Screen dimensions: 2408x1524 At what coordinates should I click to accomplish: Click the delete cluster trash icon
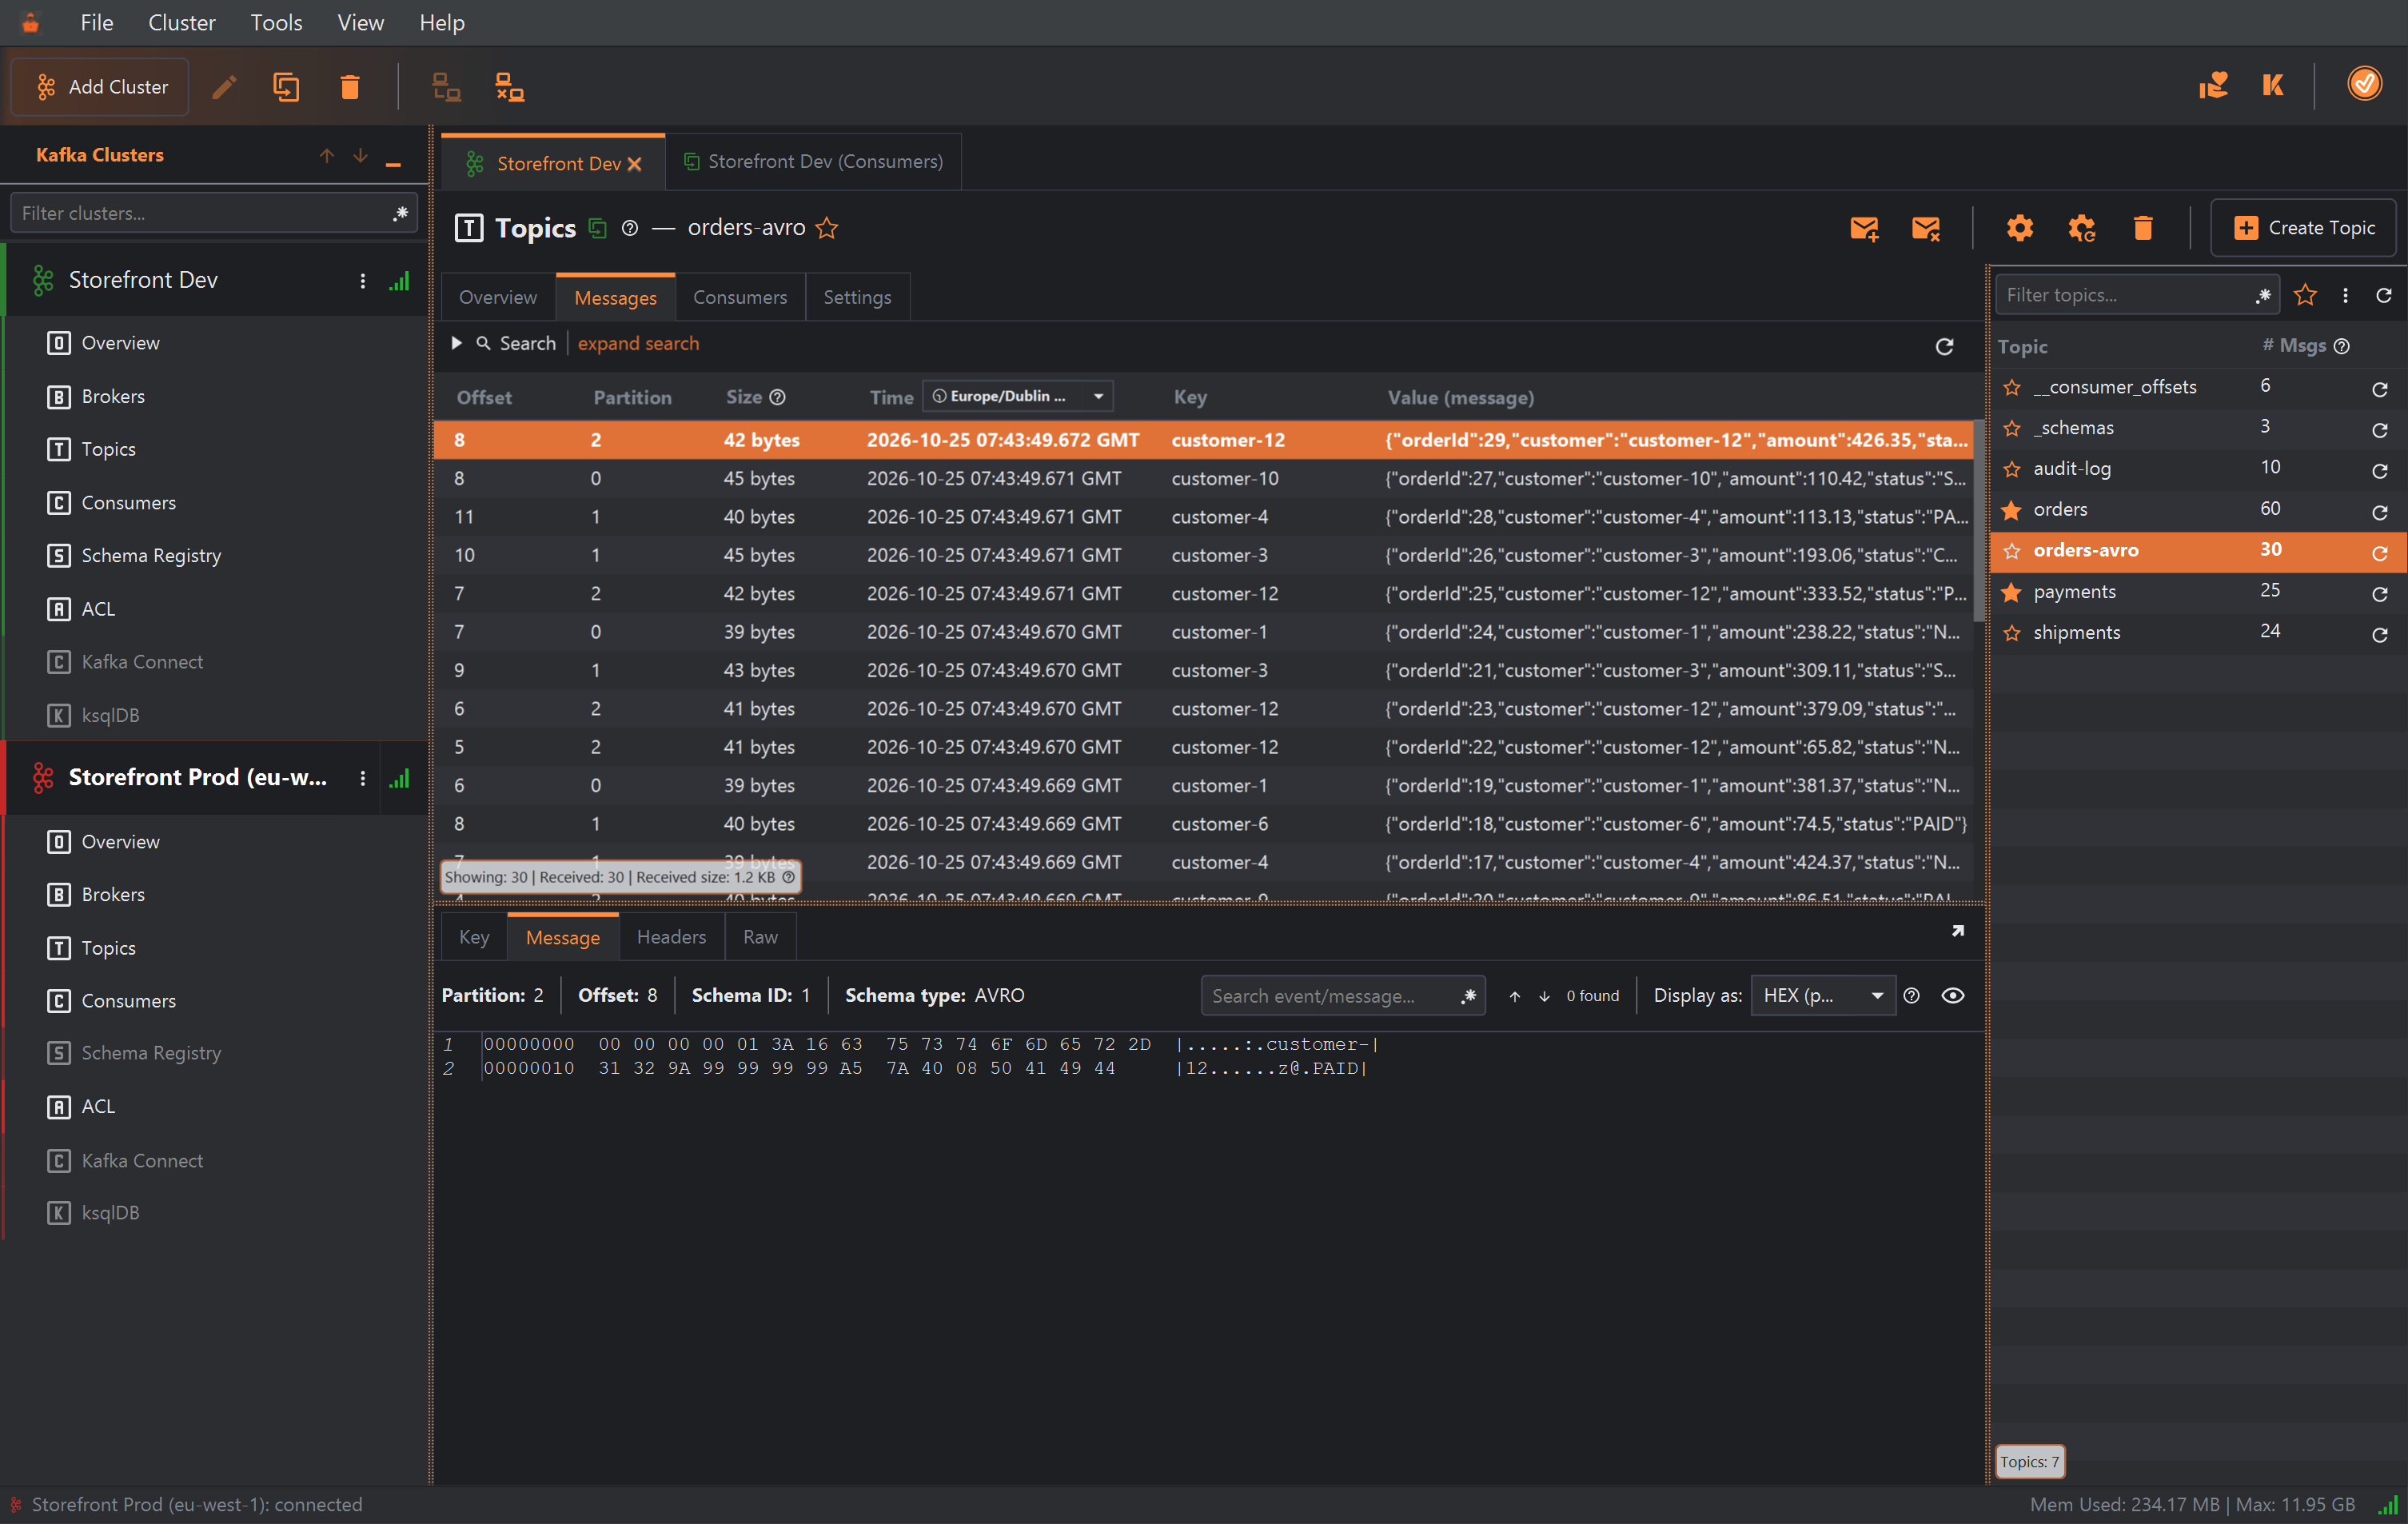point(349,88)
